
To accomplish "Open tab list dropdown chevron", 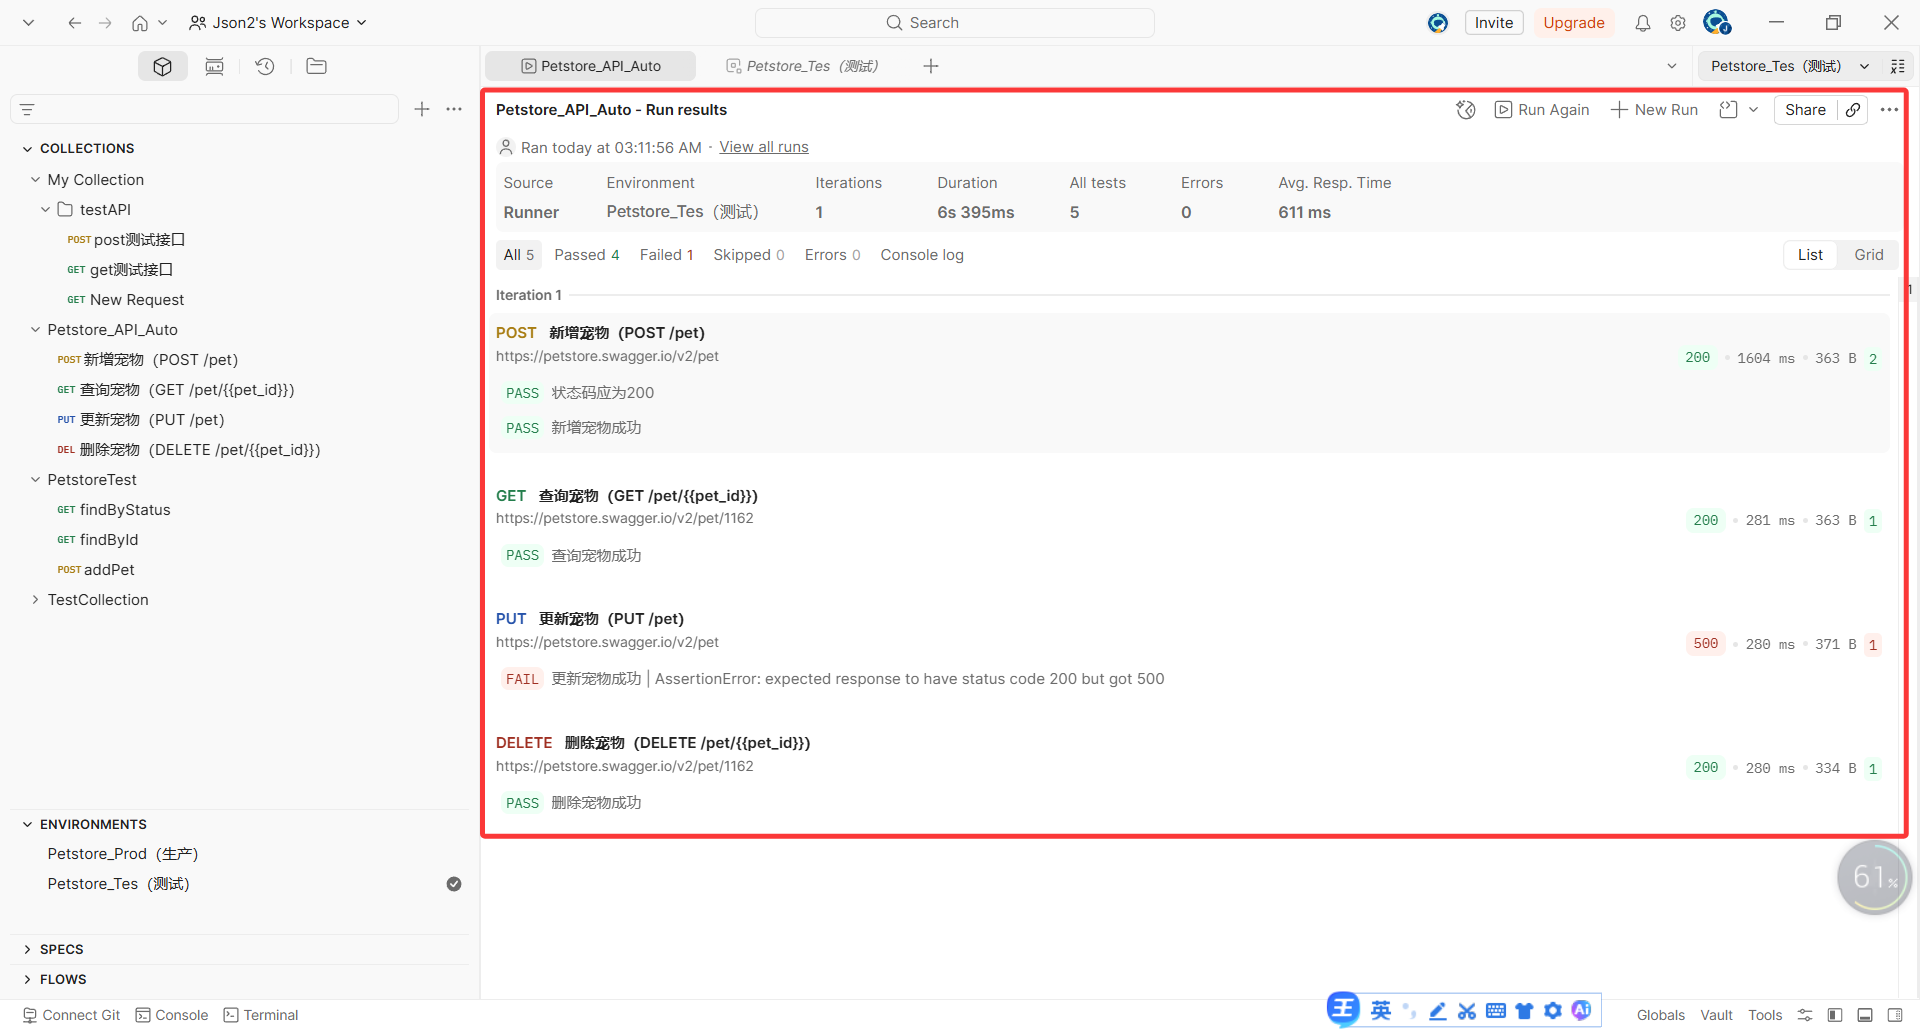I will pyautogui.click(x=1672, y=66).
